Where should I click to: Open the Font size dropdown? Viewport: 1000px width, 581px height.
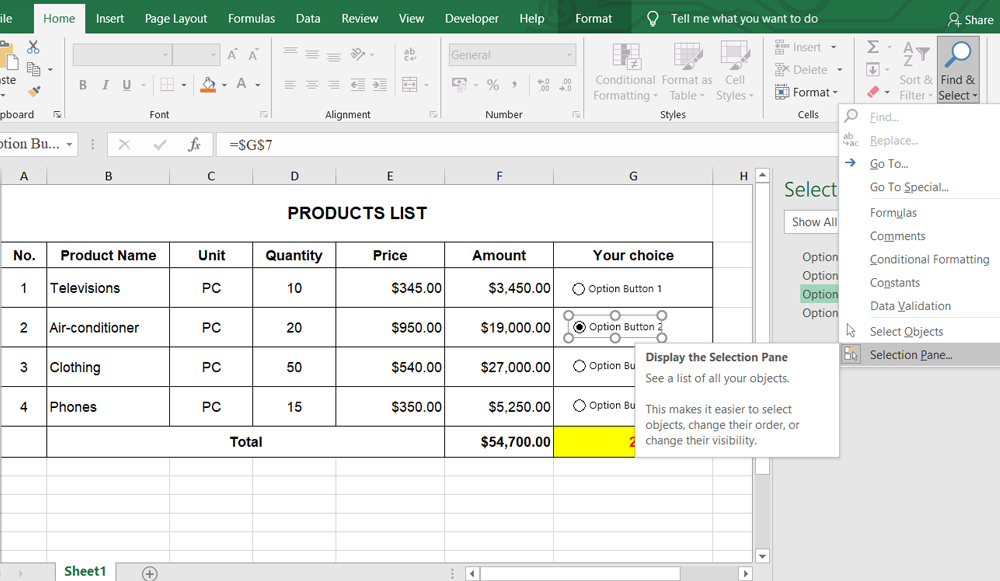pos(213,55)
